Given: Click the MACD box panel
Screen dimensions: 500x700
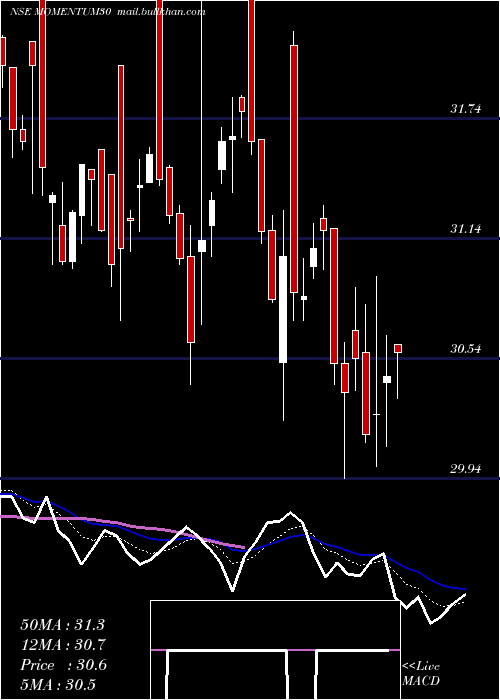Looking at the screenshot, I should (275, 650).
